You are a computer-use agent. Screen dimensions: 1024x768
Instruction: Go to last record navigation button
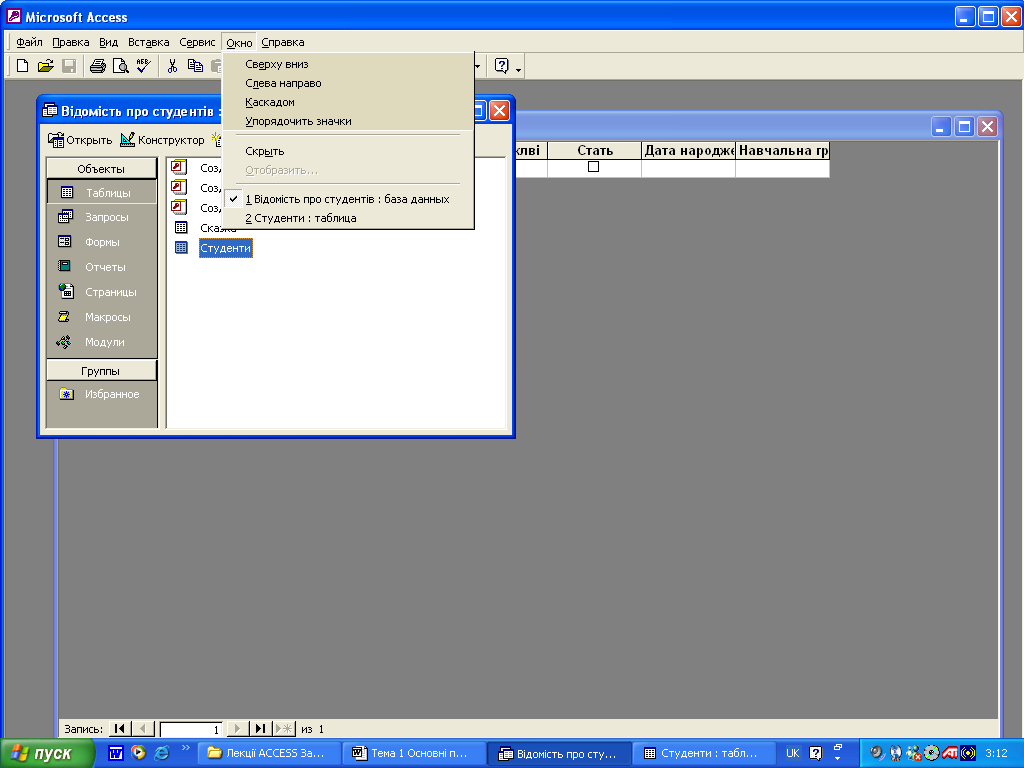(x=260, y=728)
